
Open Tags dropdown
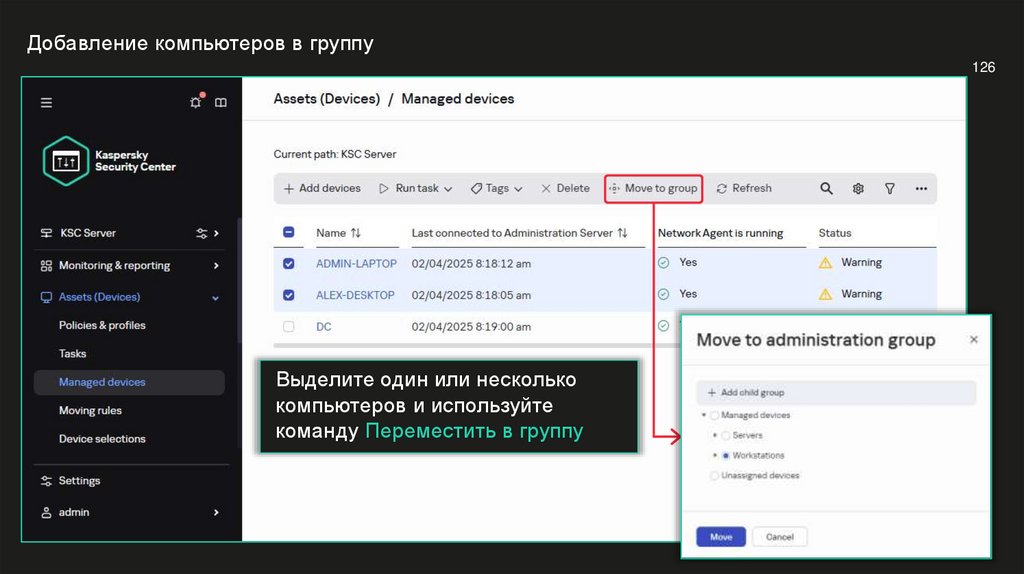(496, 188)
